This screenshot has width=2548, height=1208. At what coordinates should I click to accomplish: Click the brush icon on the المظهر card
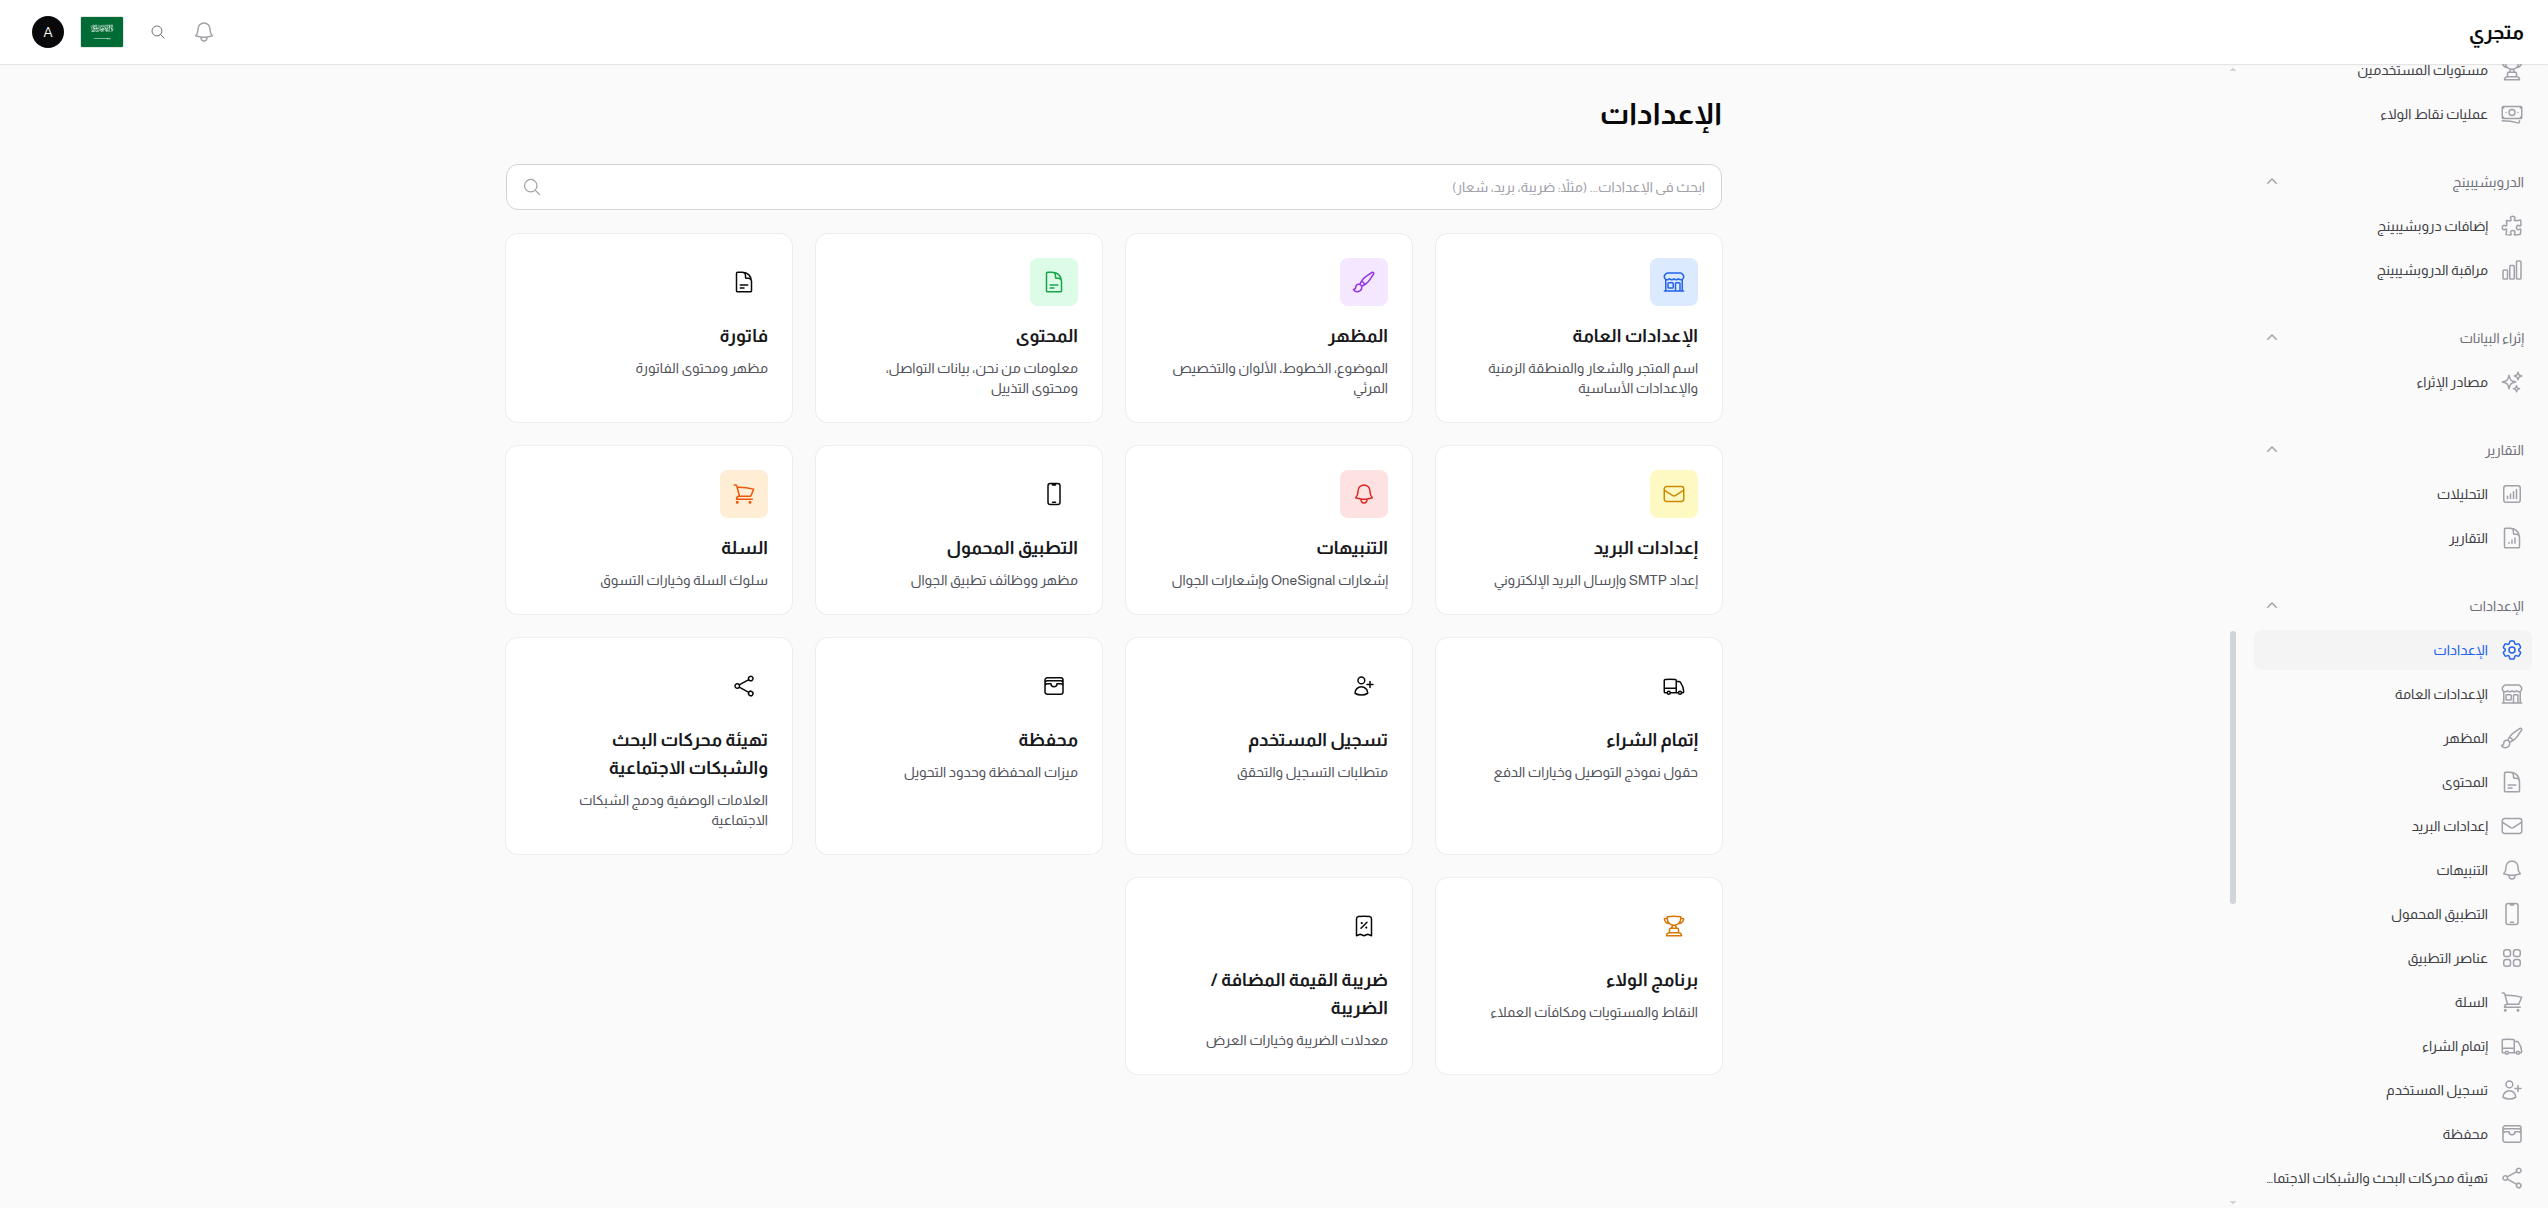1364,281
